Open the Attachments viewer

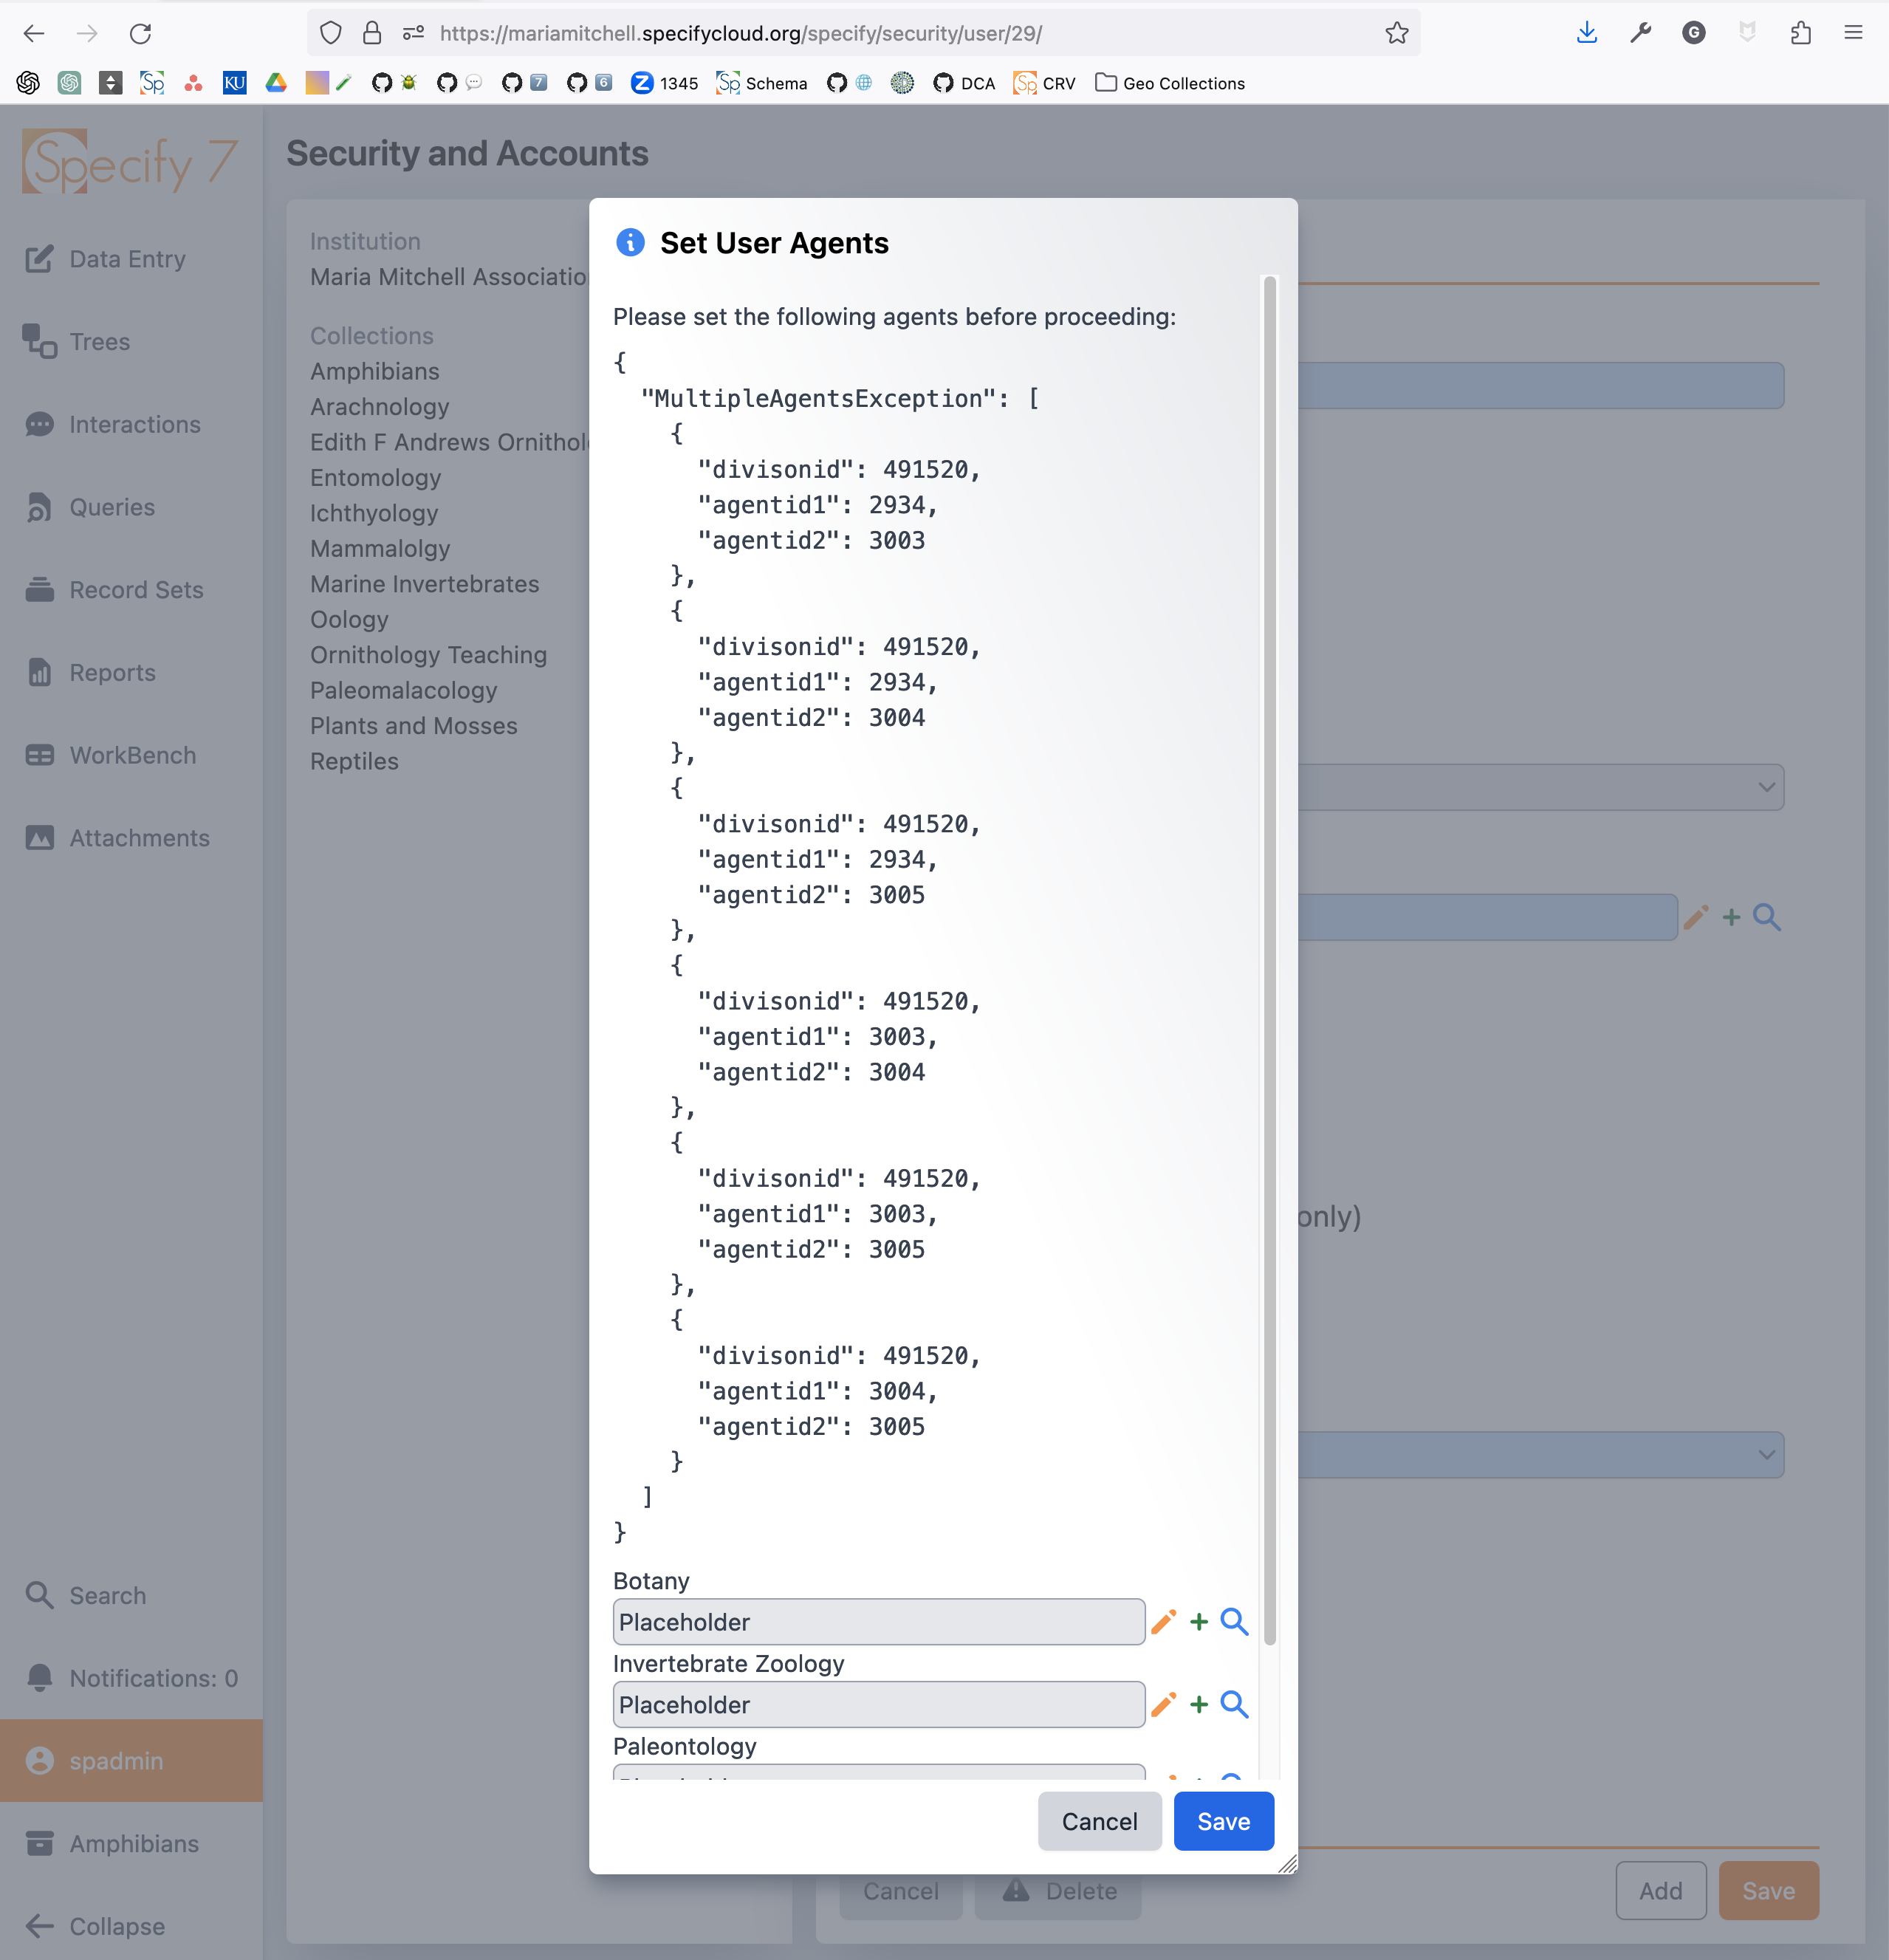[x=138, y=838]
